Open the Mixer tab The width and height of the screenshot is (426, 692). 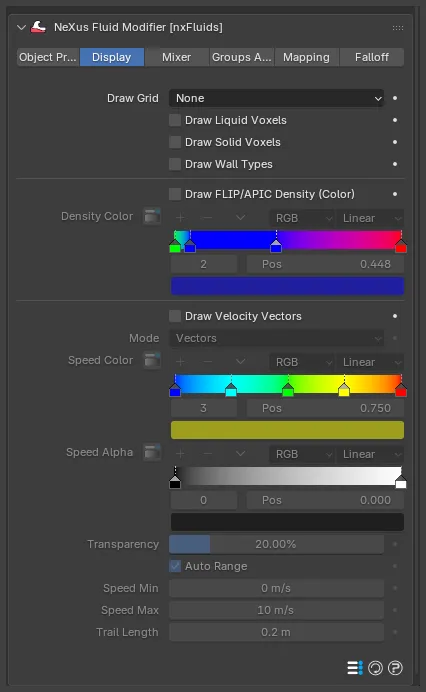point(177,57)
